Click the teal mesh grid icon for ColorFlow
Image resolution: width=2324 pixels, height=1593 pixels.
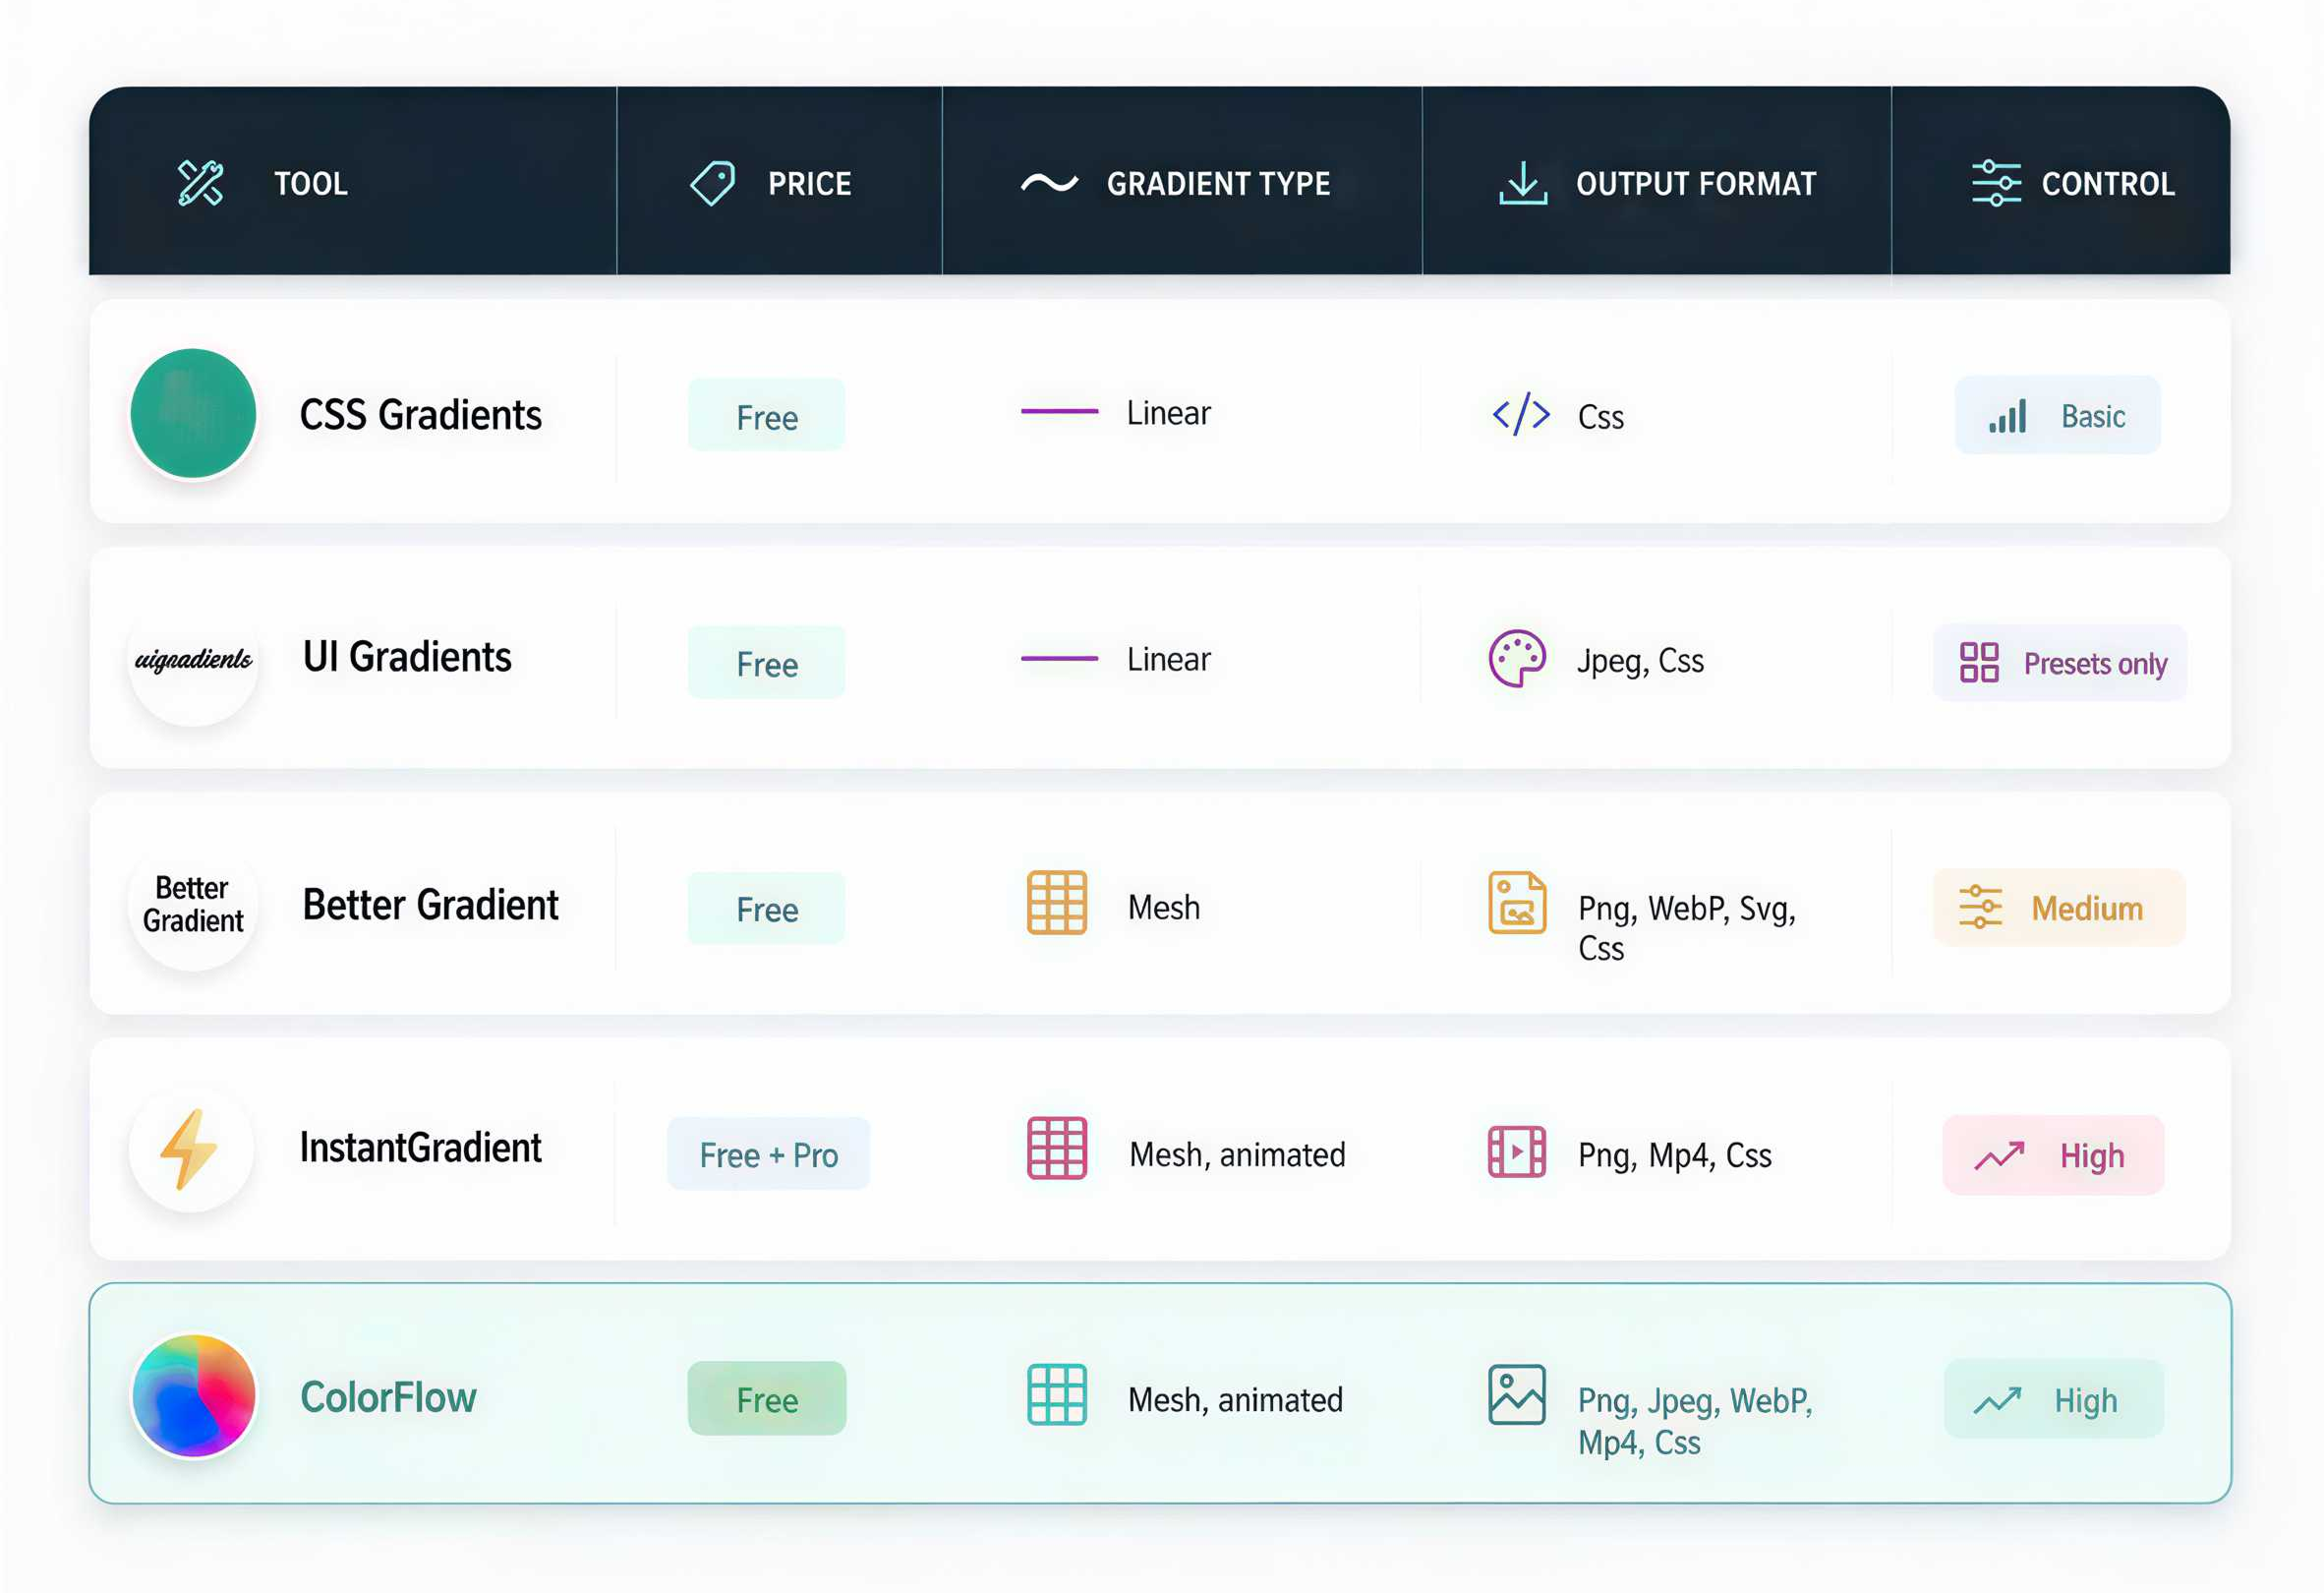tap(1057, 1394)
